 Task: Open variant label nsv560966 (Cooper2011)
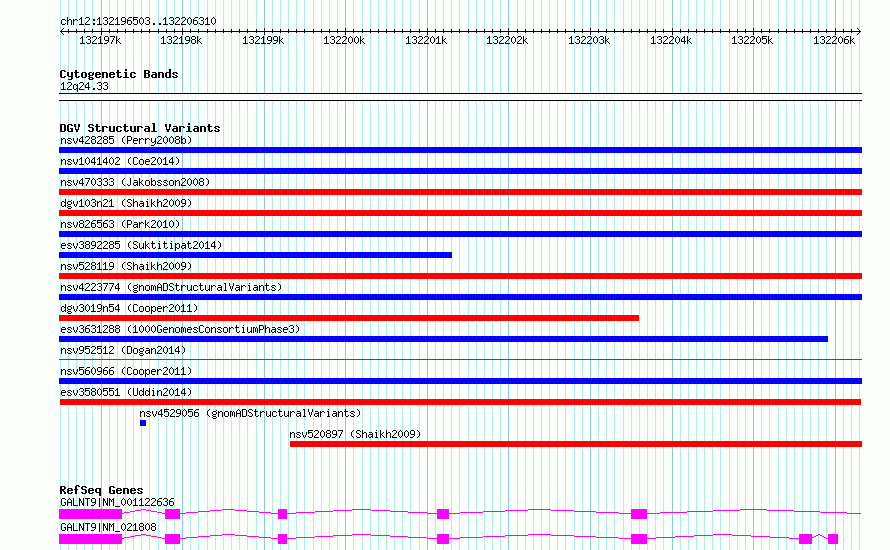(126, 371)
